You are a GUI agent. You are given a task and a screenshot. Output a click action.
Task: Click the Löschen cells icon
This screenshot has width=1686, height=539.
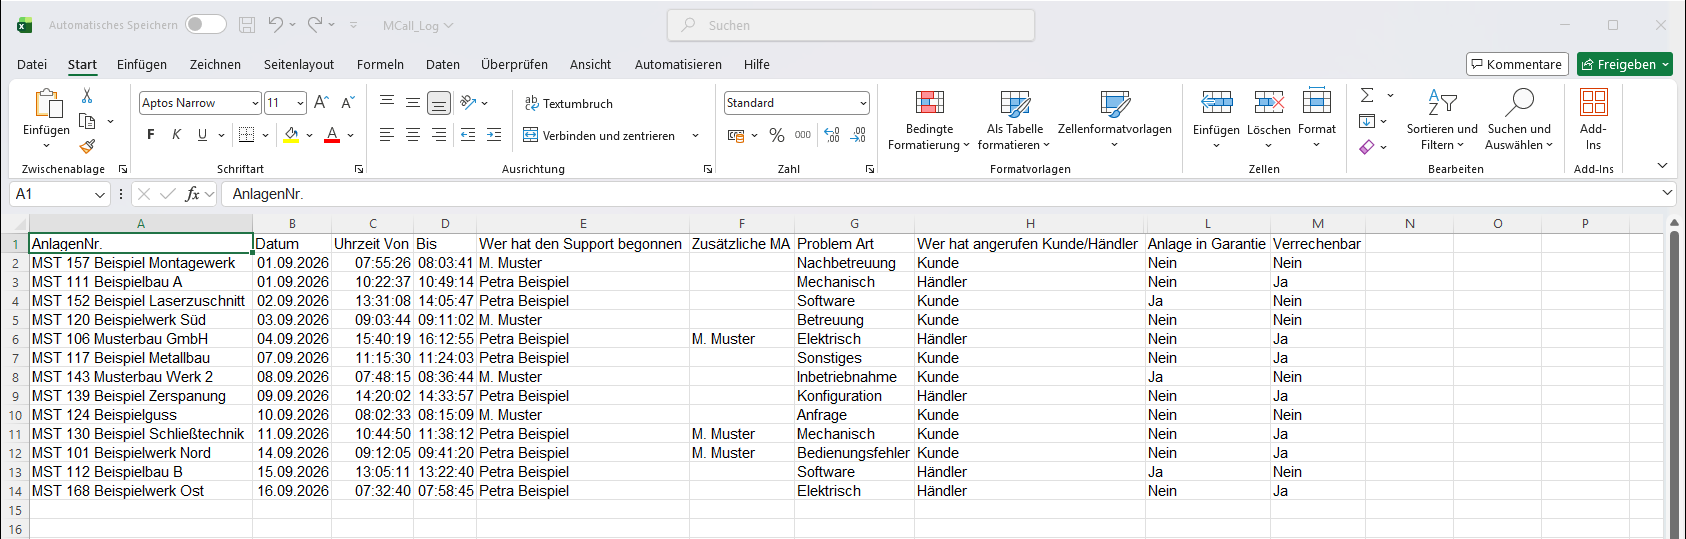point(1269,102)
